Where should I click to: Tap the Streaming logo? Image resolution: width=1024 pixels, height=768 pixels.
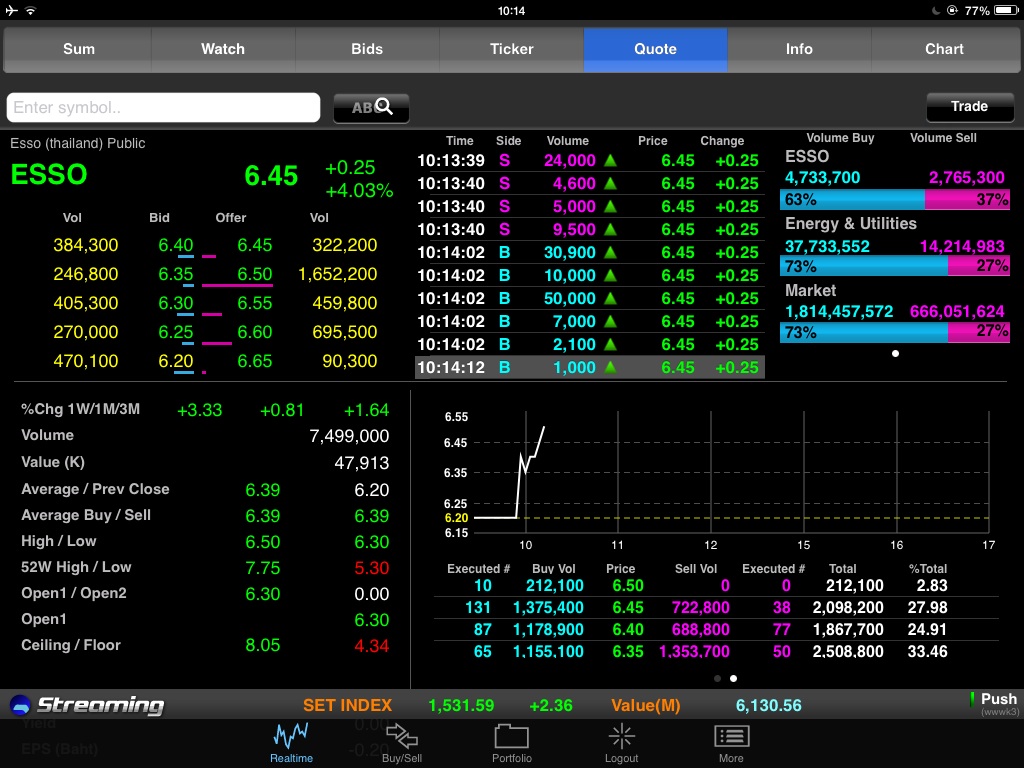[87, 705]
